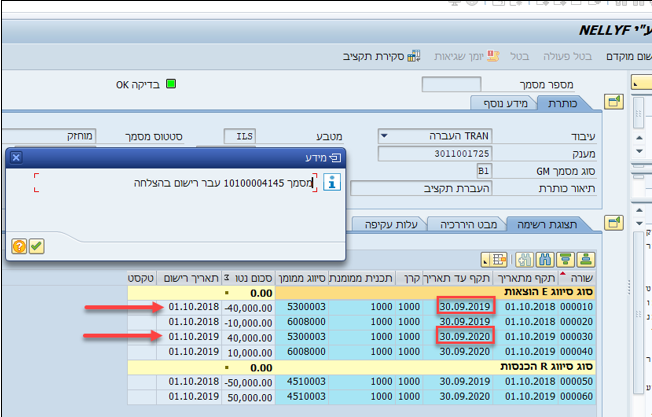Image resolution: width=652 pixels, height=417 pixels.
Task: Click the תקף עד תאריך column header
Action: pos(457,278)
